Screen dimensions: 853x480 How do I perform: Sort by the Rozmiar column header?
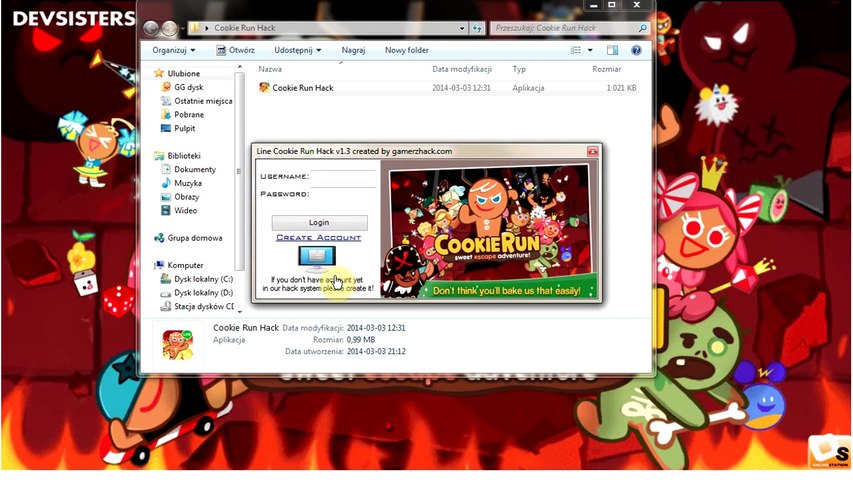click(x=607, y=69)
